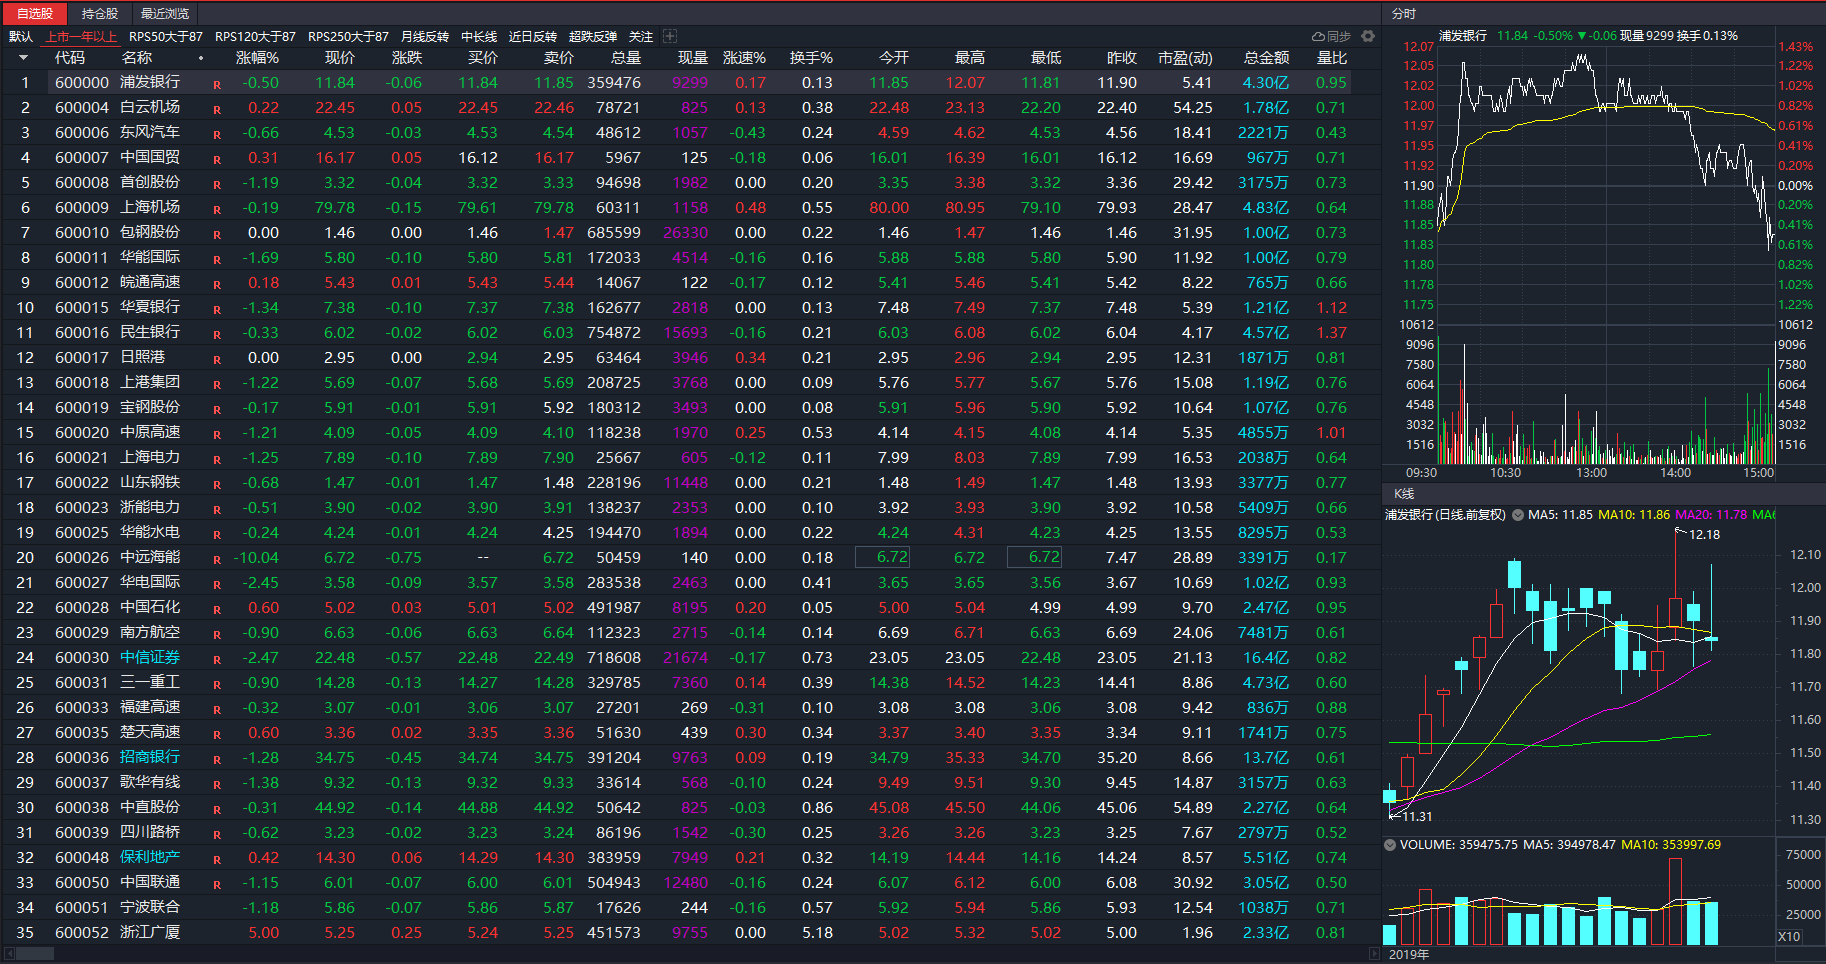The height and width of the screenshot is (964, 1826).
Task: Click the R marker for 浦发银行
Action: pos(217,84)
